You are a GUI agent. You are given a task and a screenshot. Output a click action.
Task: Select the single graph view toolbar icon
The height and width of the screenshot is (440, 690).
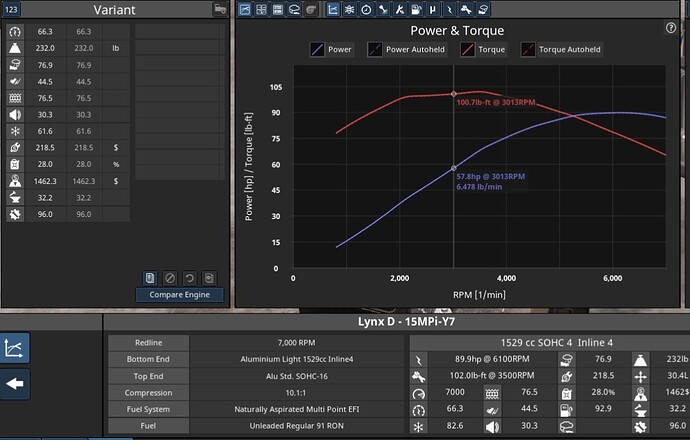(245, 9)
